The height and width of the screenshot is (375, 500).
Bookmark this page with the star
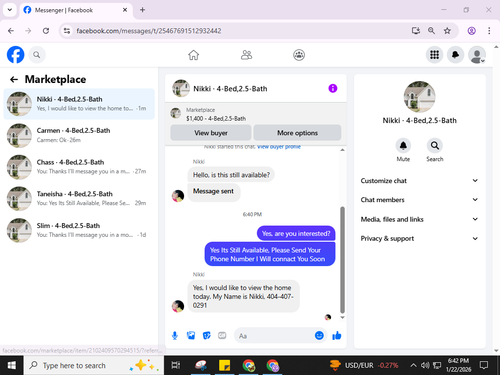(x=447, y=31)
